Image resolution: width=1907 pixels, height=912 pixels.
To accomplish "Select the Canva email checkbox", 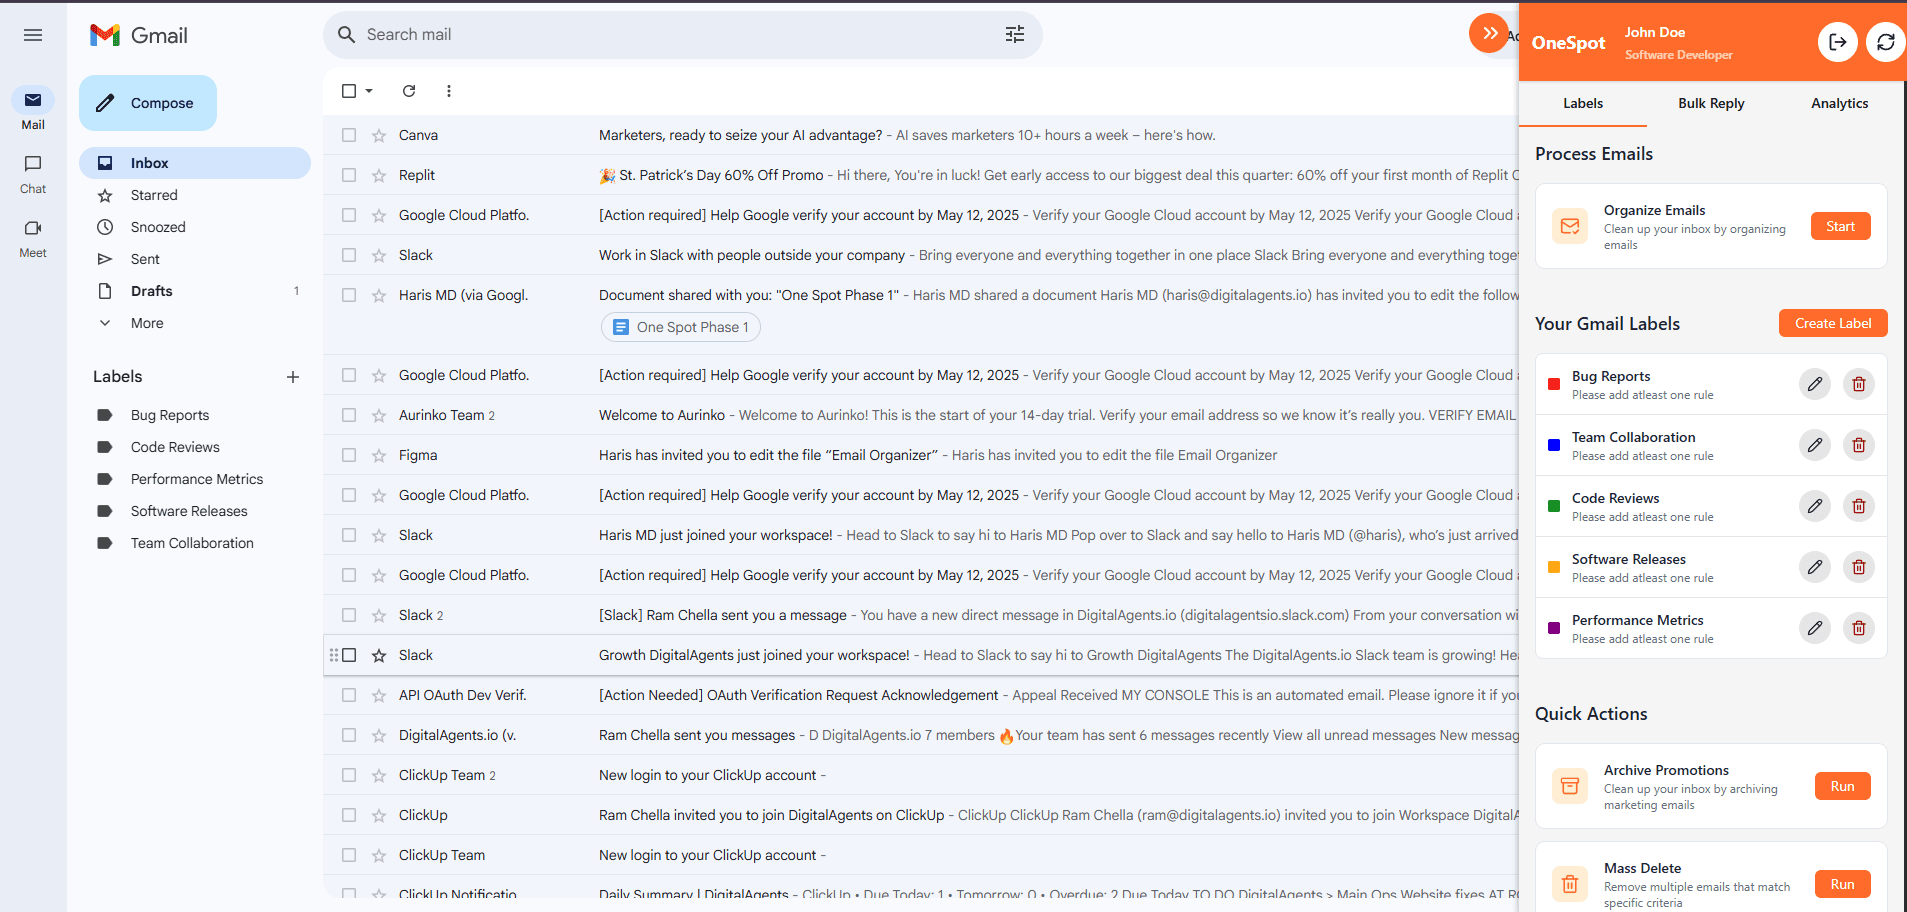I will 349,135.
